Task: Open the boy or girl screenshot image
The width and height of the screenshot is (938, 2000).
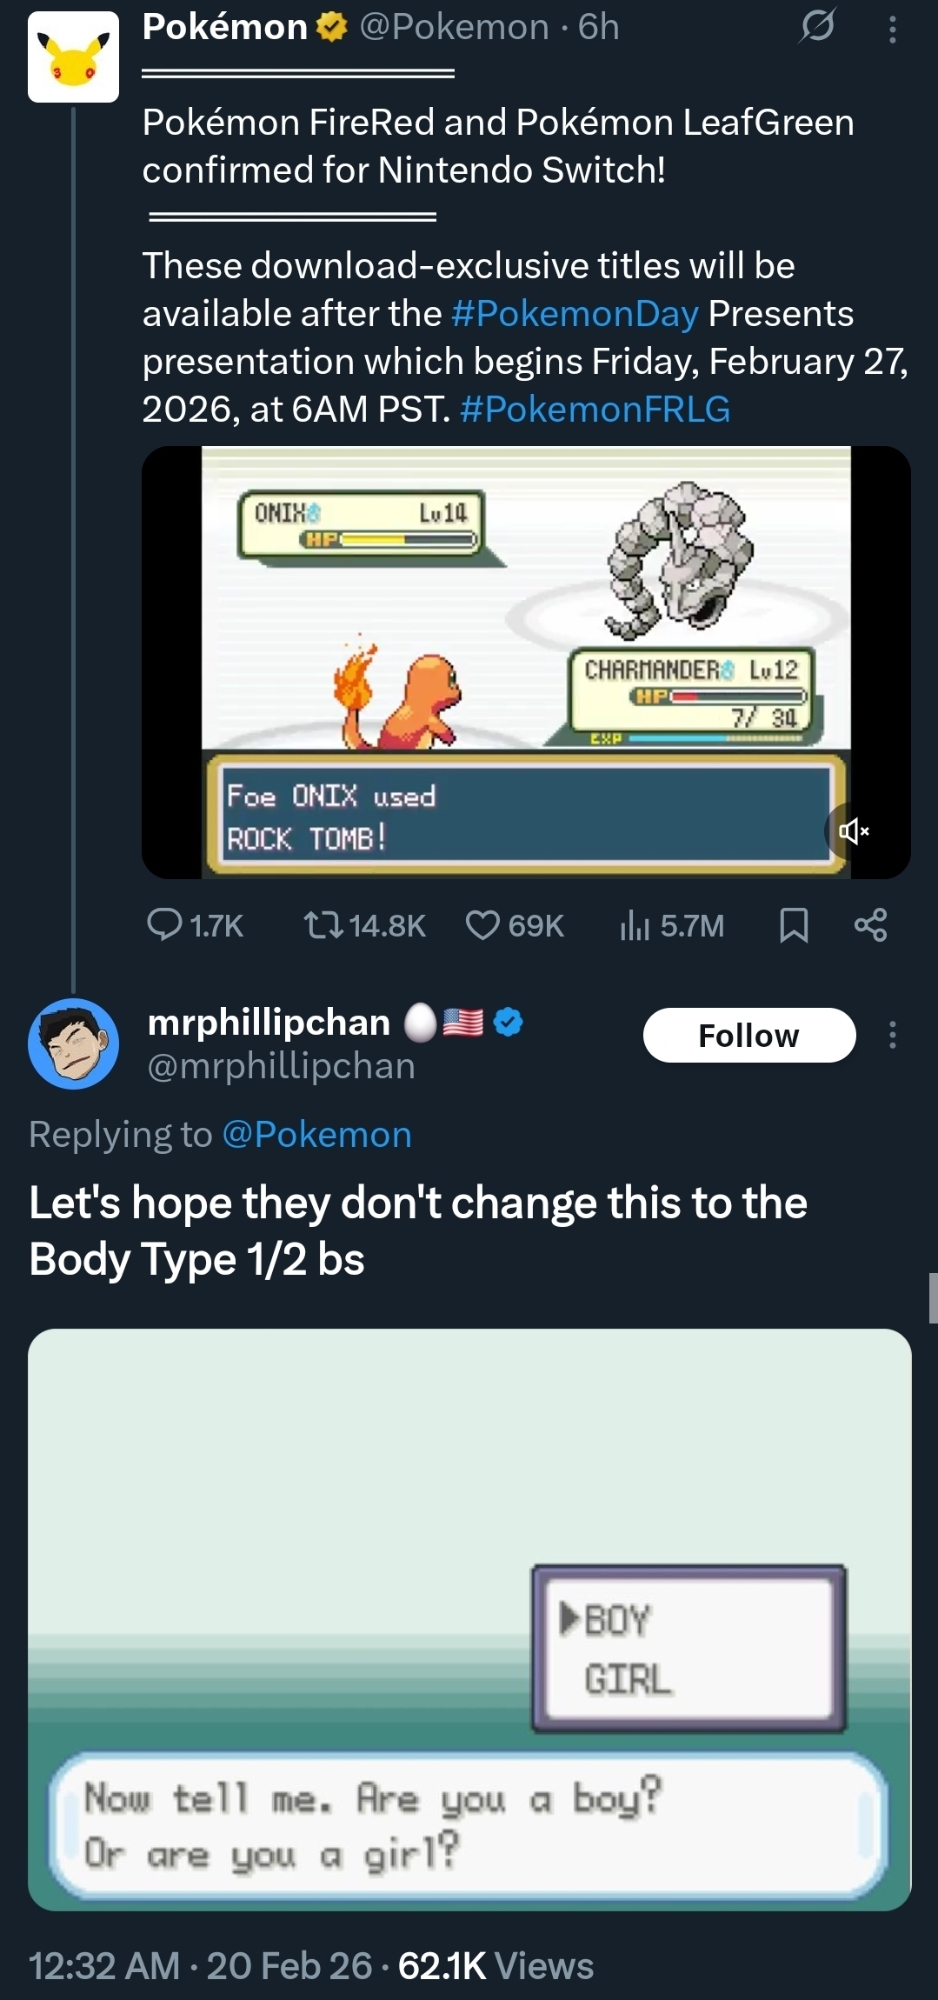Action: pyautogui.click(x=469, y=1619)
